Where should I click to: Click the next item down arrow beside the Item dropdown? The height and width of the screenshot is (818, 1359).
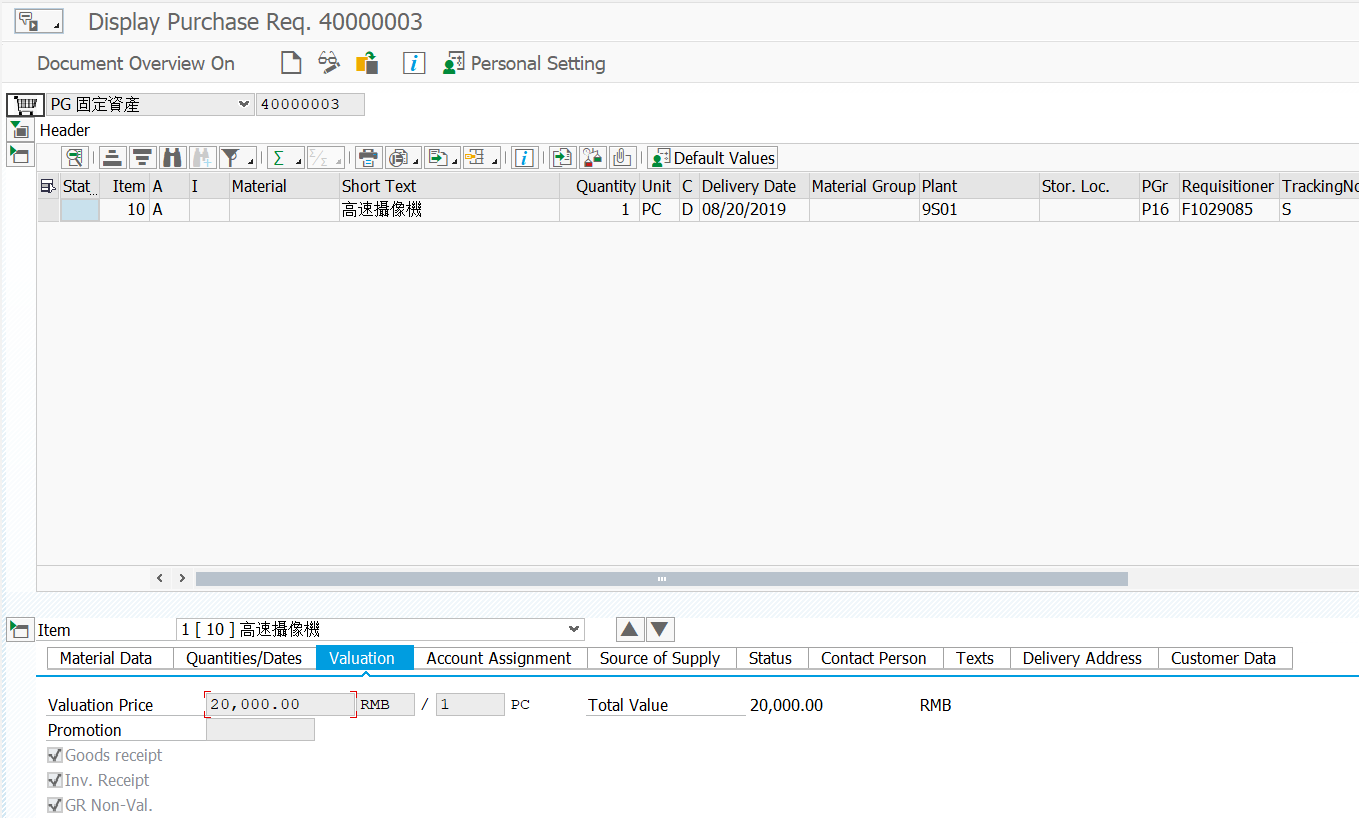(659, 629)
